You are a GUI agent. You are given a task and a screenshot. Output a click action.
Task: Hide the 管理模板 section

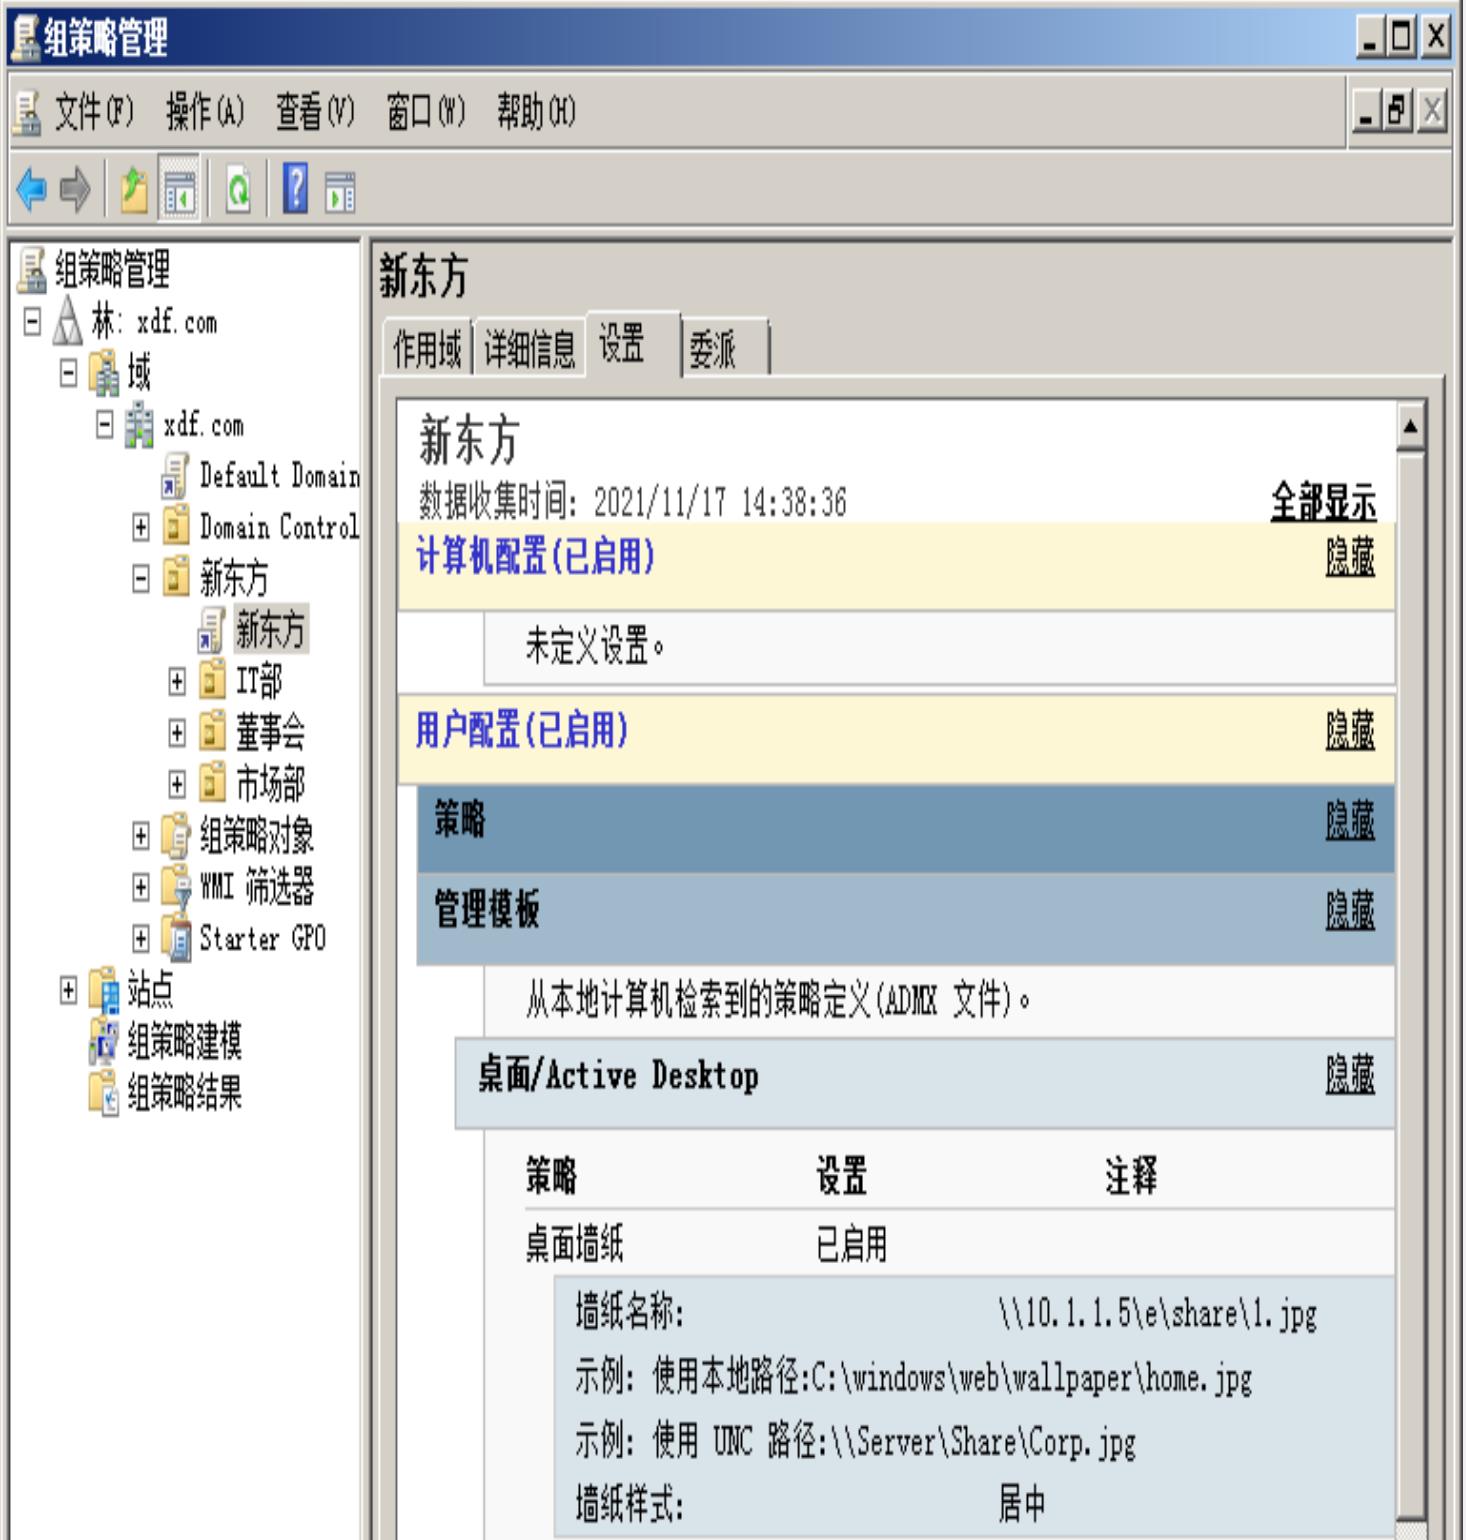[1350, 911]
